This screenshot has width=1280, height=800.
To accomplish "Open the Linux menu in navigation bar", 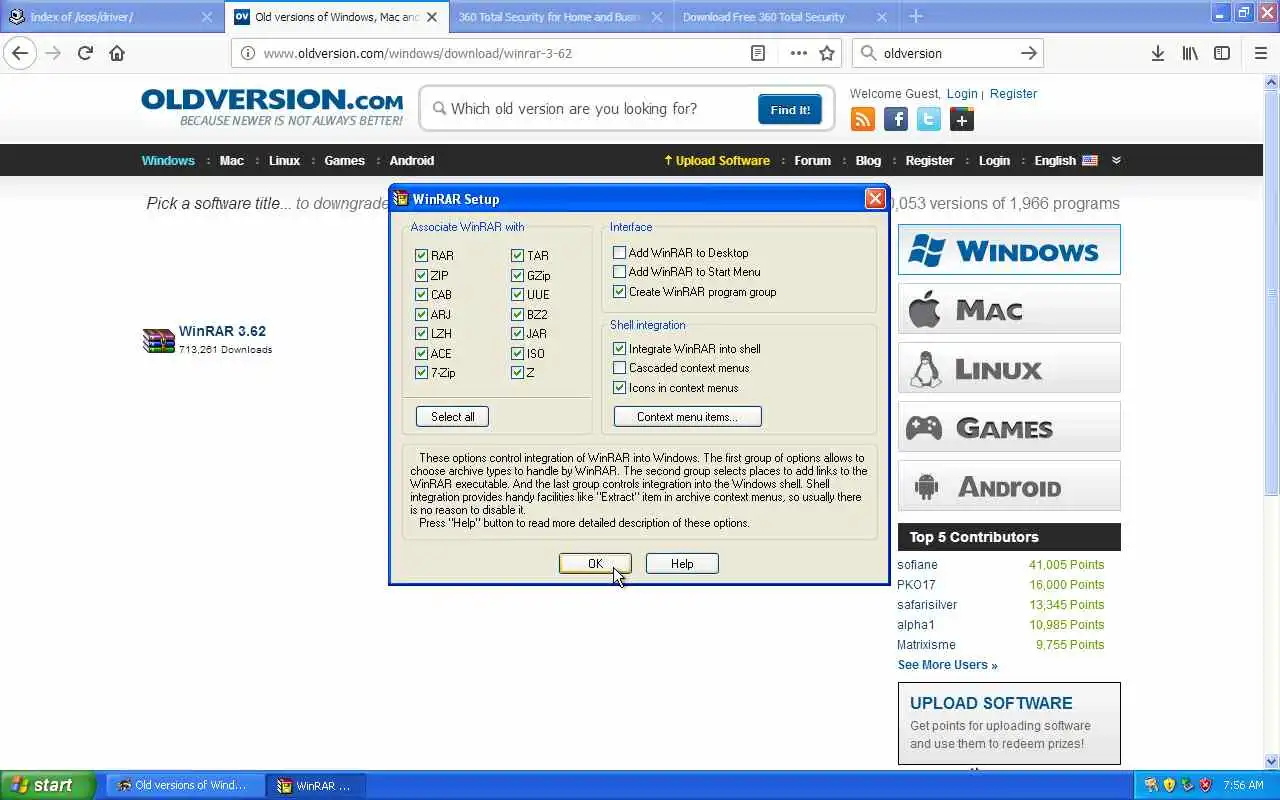I will click(284, 160).
